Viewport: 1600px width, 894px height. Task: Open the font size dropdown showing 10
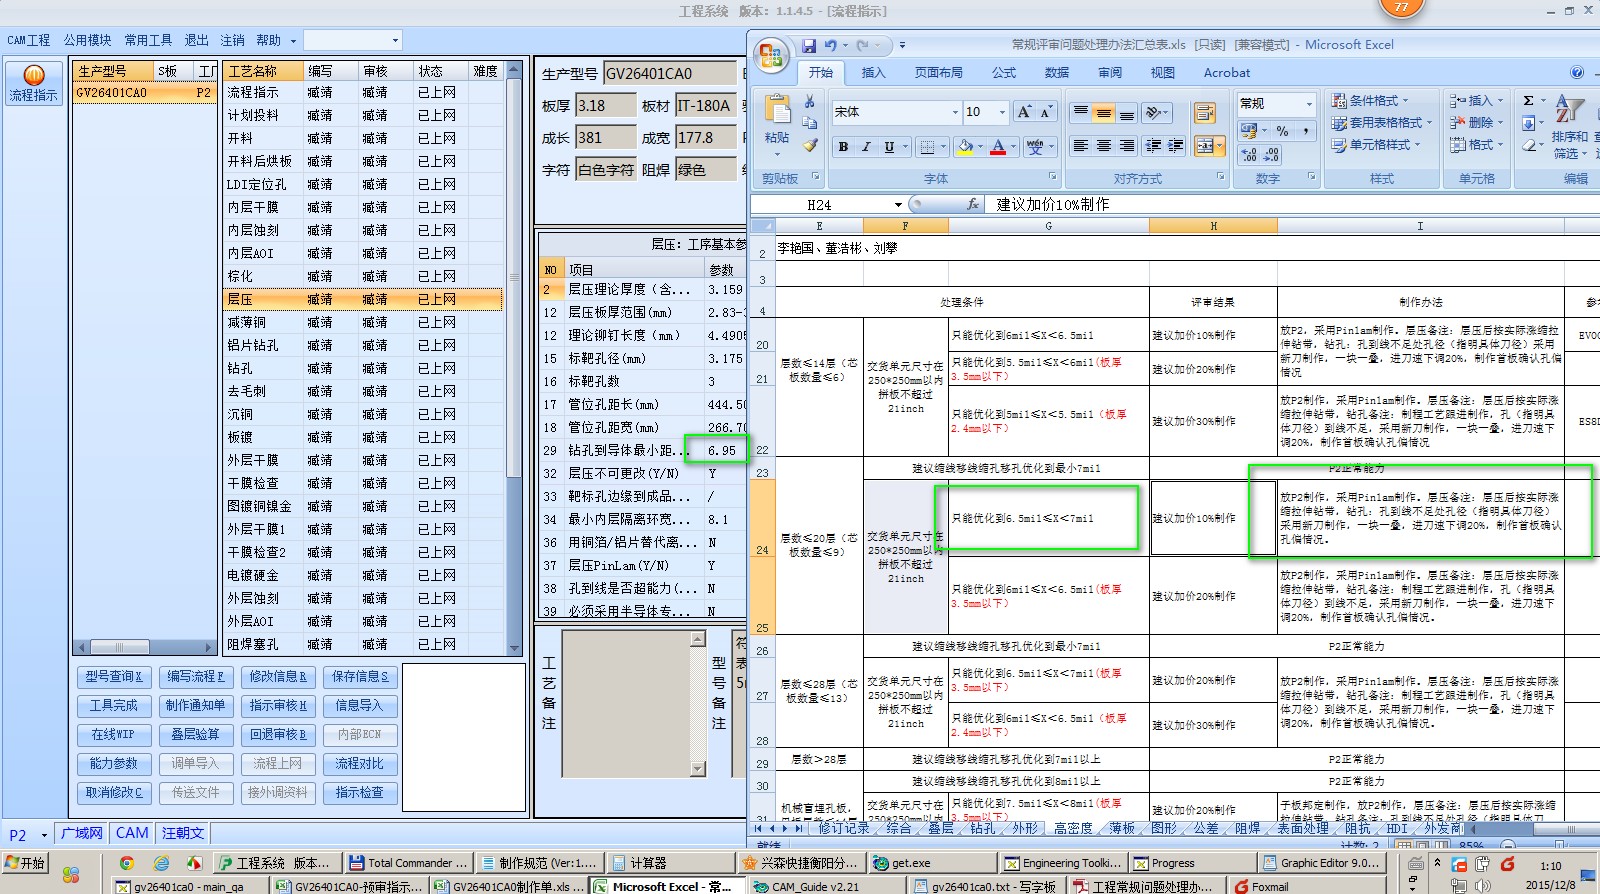pos(1001,112)
